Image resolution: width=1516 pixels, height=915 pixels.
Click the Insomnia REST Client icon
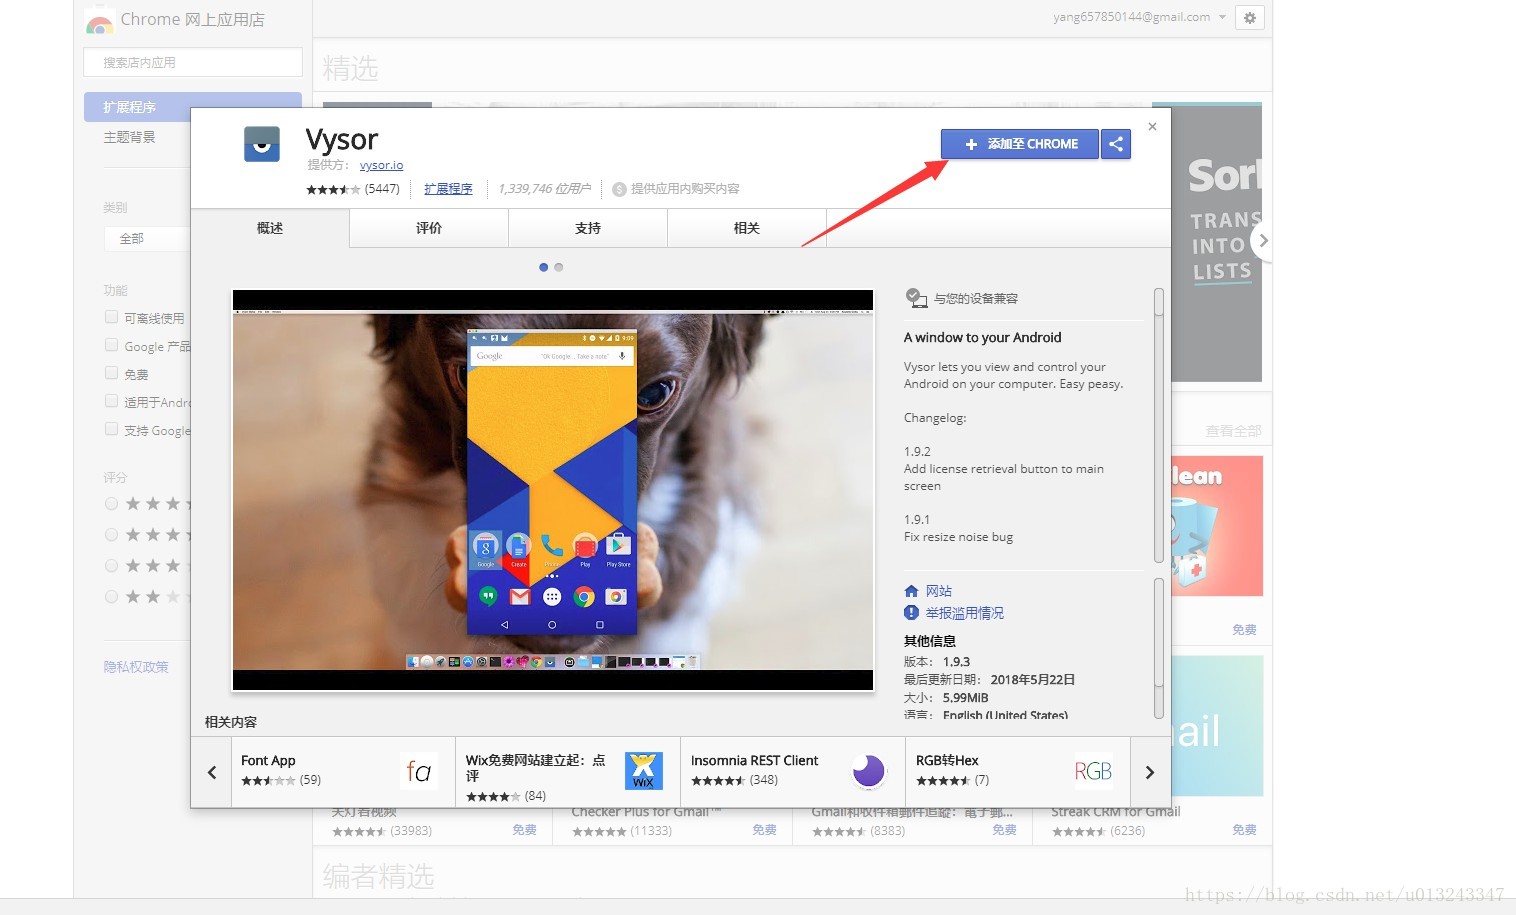click(x=869, y=771)
